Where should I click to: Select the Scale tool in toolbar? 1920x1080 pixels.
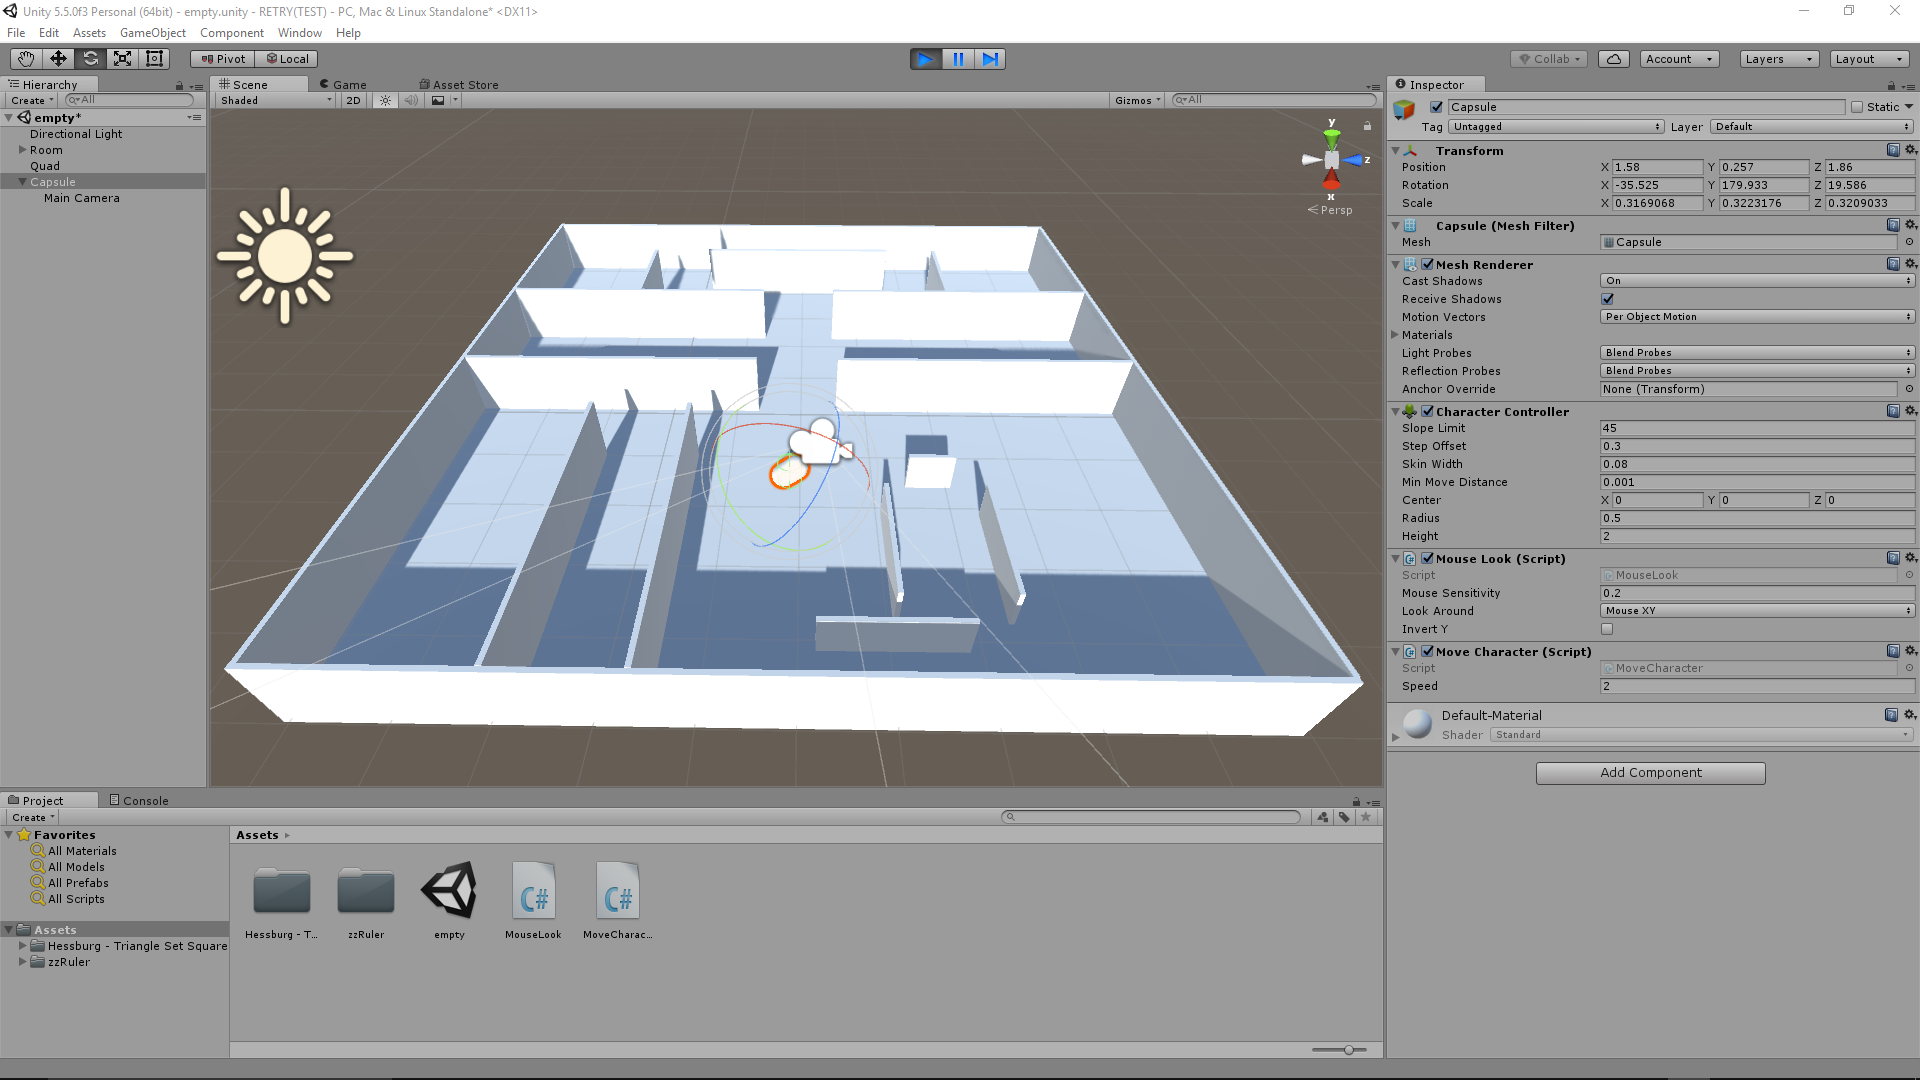pos(122,59)
